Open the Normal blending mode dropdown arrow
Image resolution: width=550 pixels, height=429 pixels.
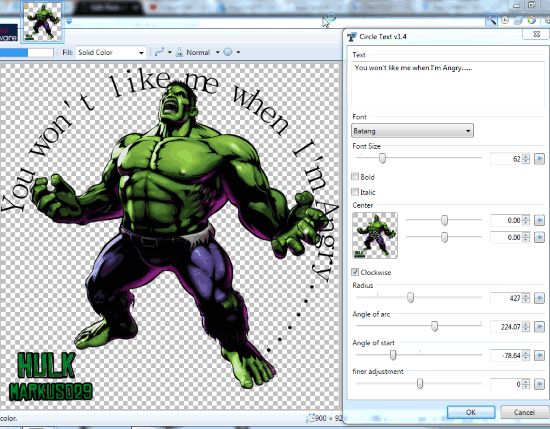tap(217, 52)
